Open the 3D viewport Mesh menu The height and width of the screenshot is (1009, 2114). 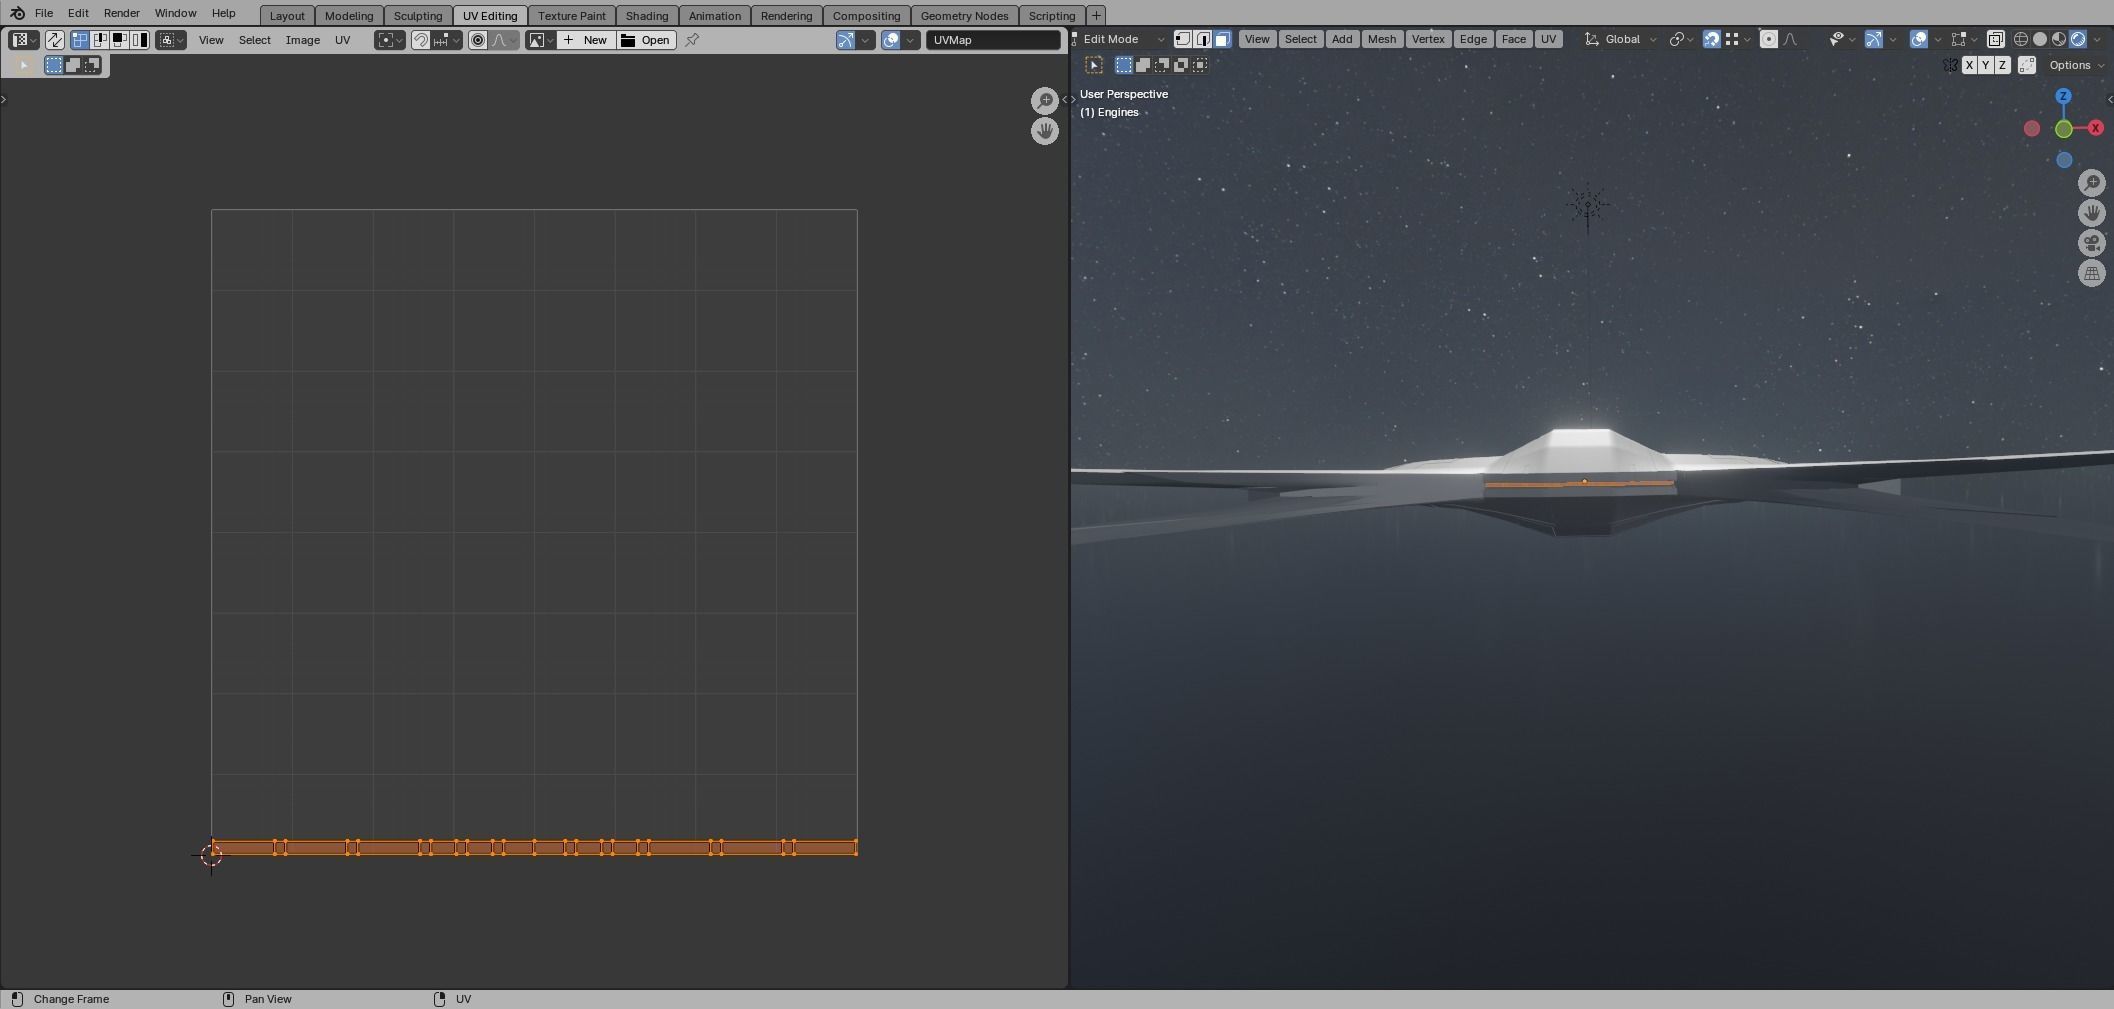tap(1381, 39)
